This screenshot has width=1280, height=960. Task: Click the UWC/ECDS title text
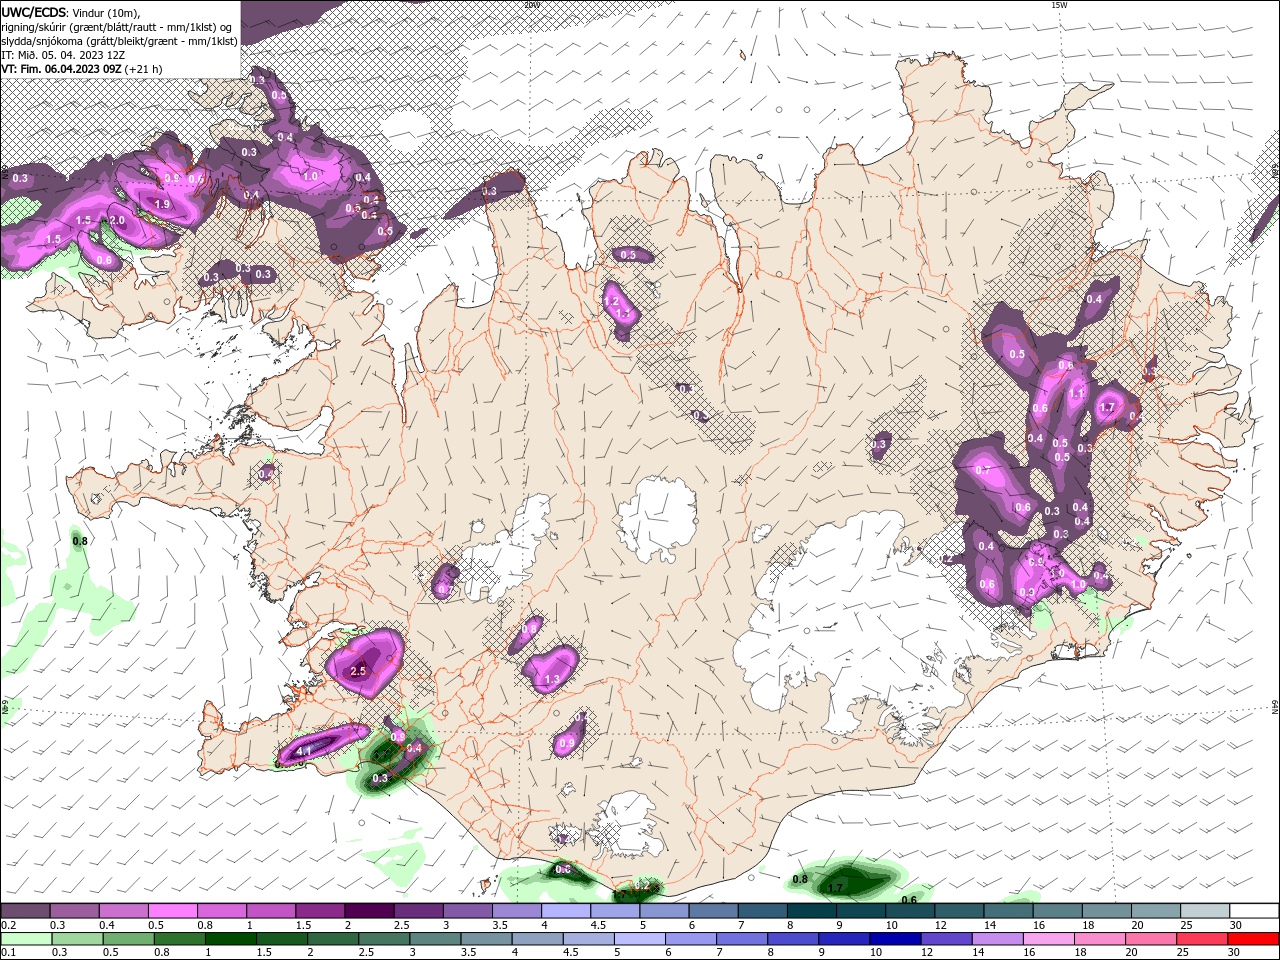click(34, 12)
